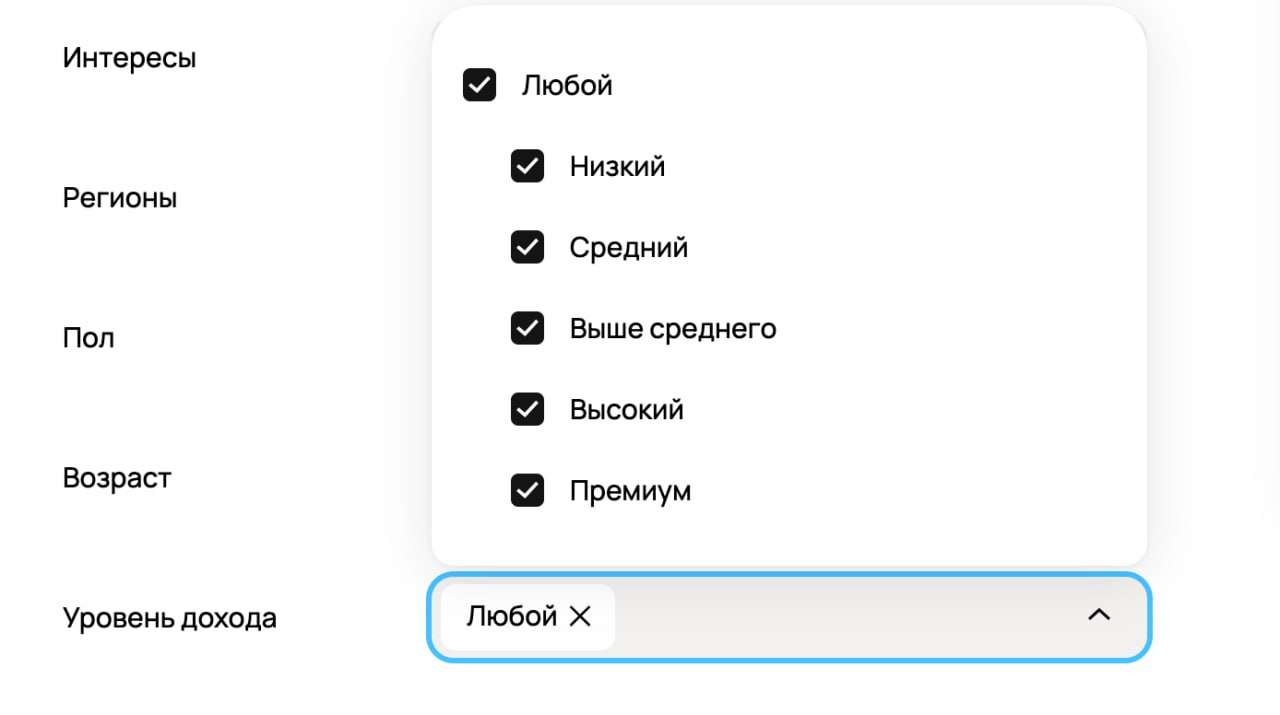Click the Низкий option label text
Screen dimensions: 1280x715
[x=617, y=166]
